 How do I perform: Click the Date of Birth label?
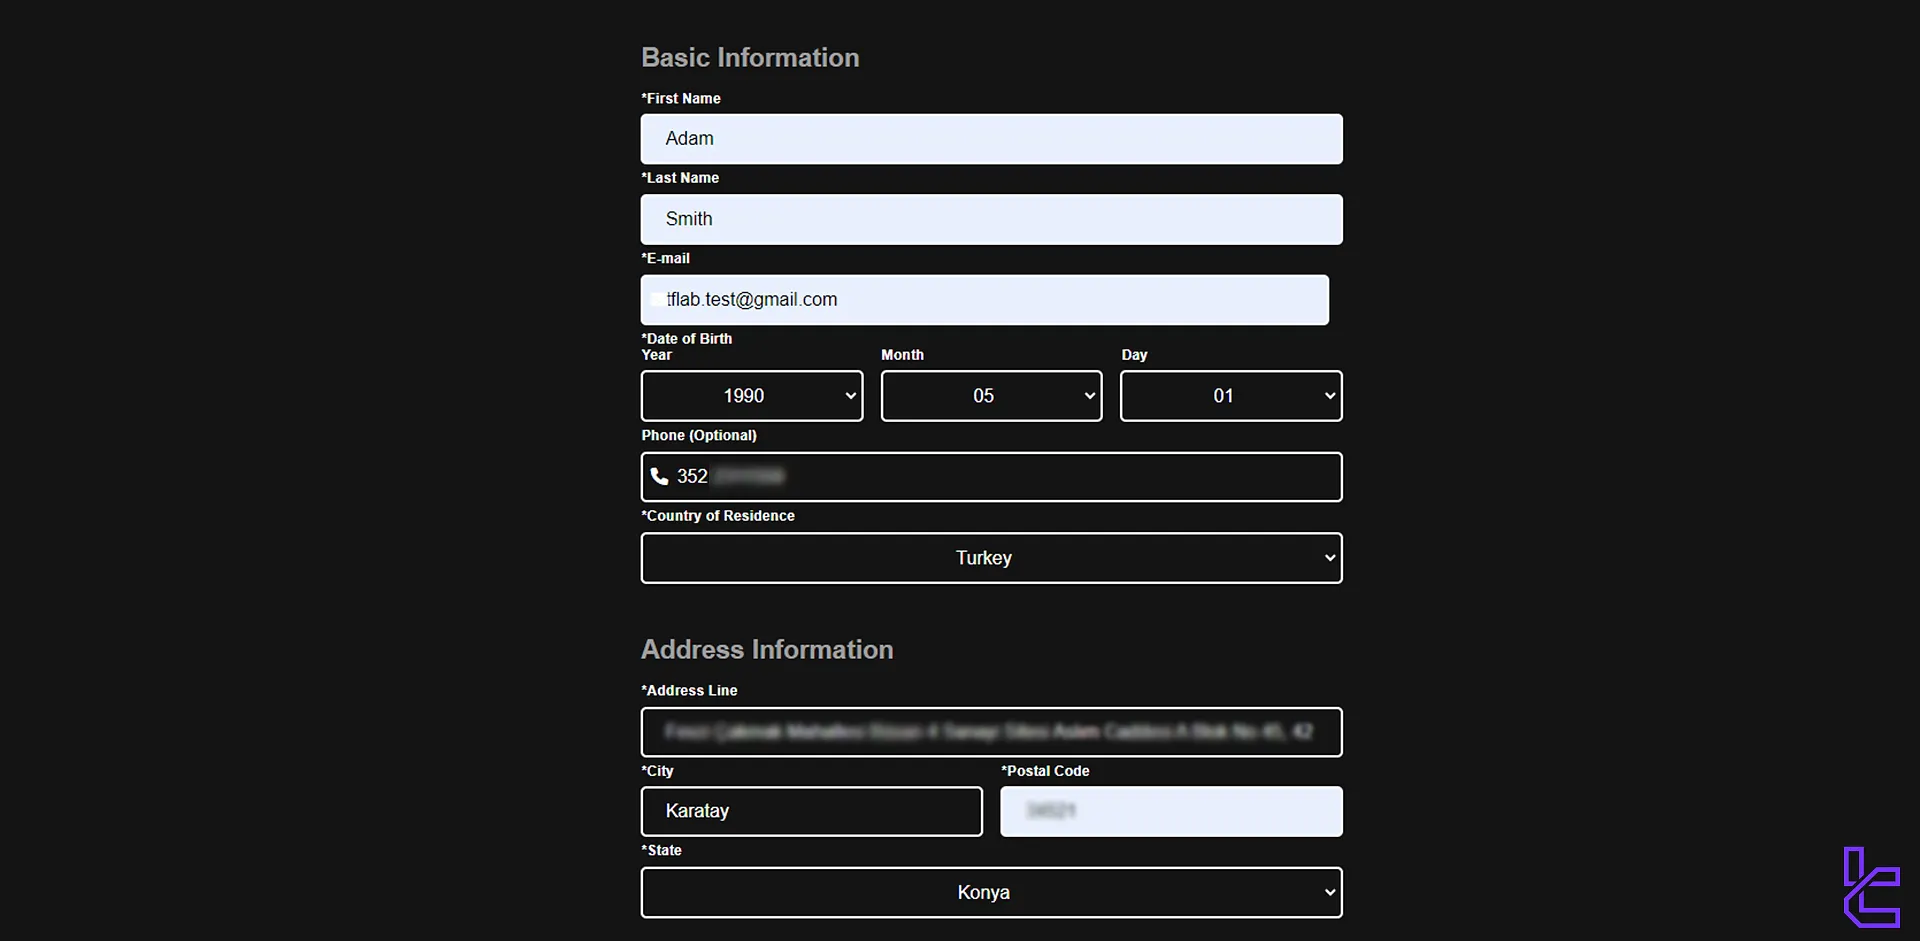[688, 339]
